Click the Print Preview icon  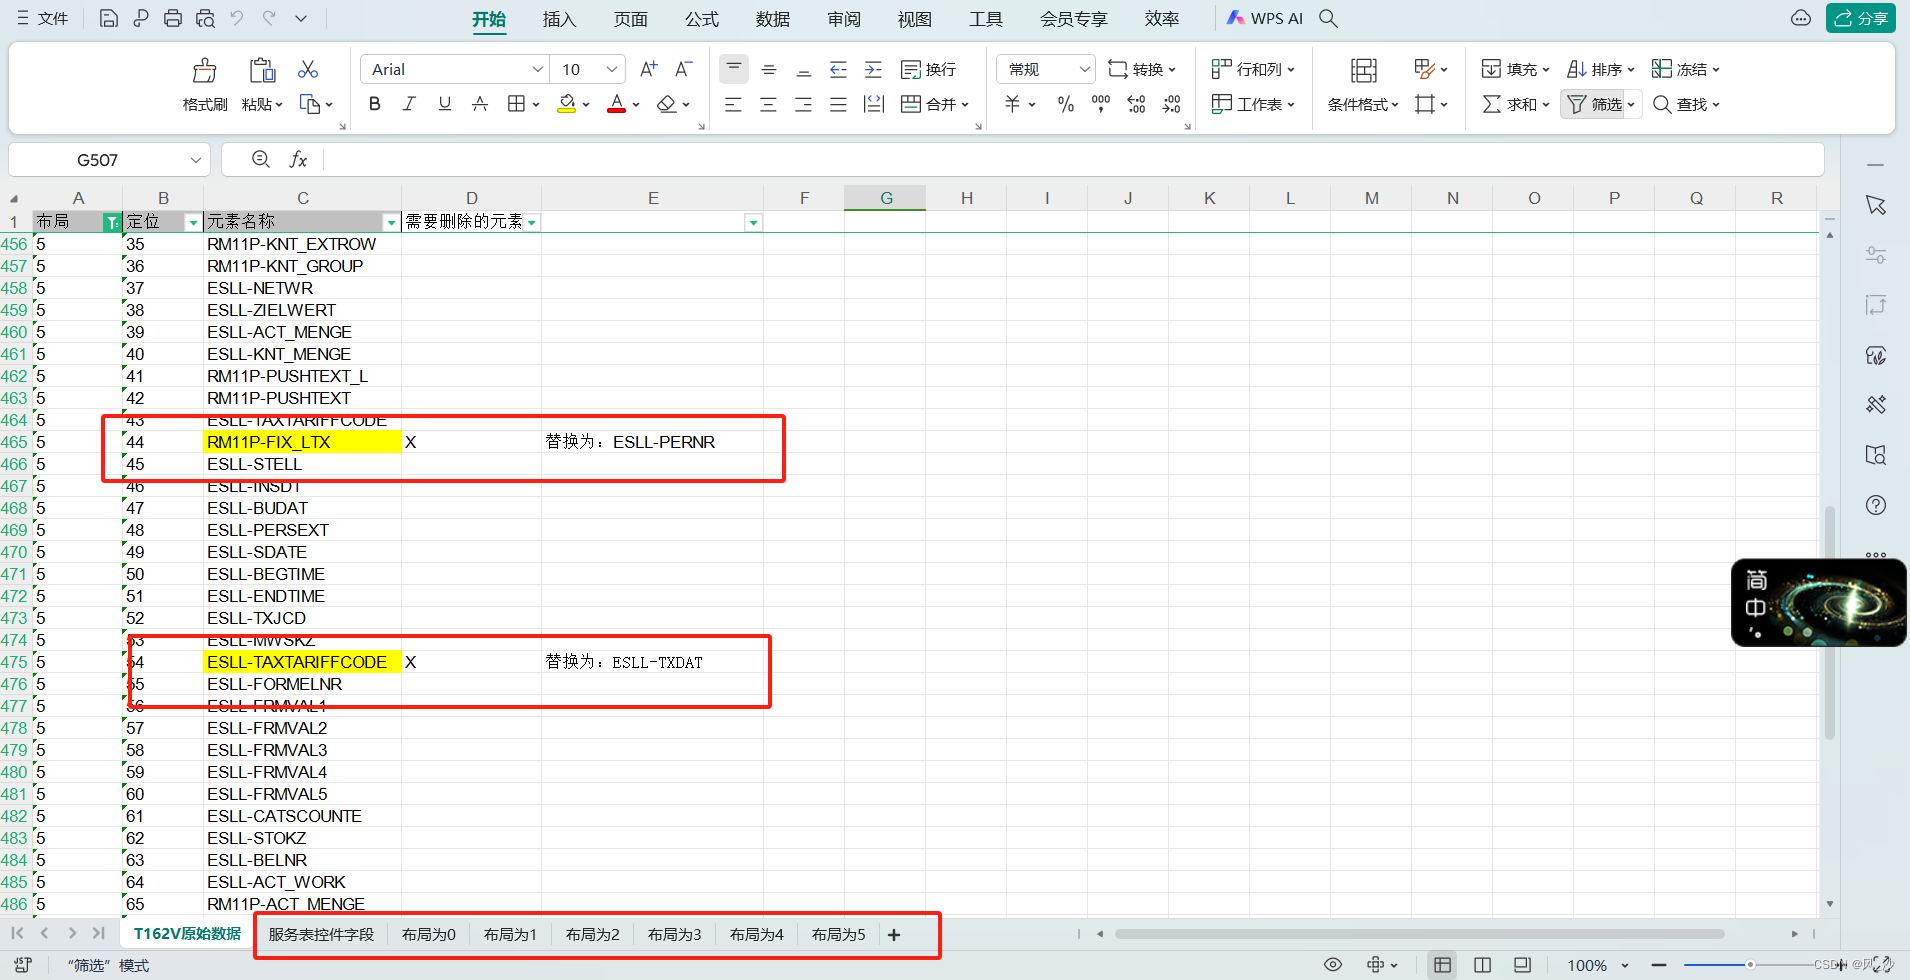click(205, 18)
